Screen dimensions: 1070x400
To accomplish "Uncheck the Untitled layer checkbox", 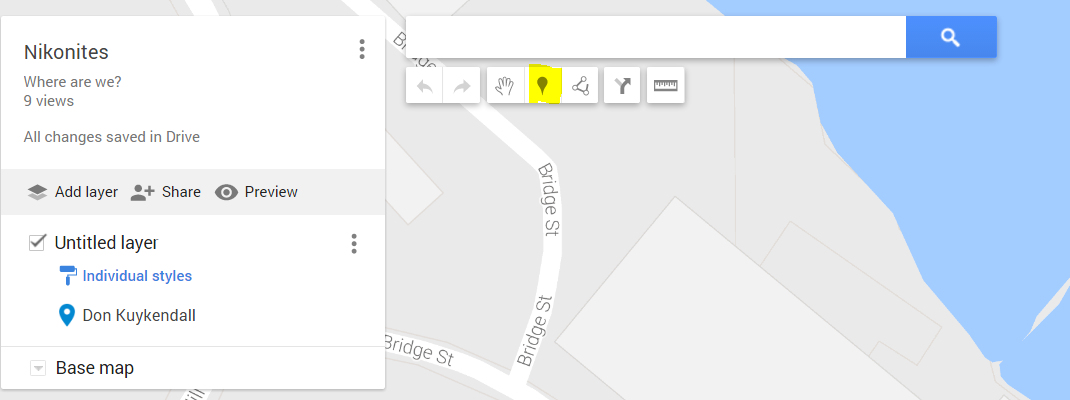I will (x=37, y=242).
